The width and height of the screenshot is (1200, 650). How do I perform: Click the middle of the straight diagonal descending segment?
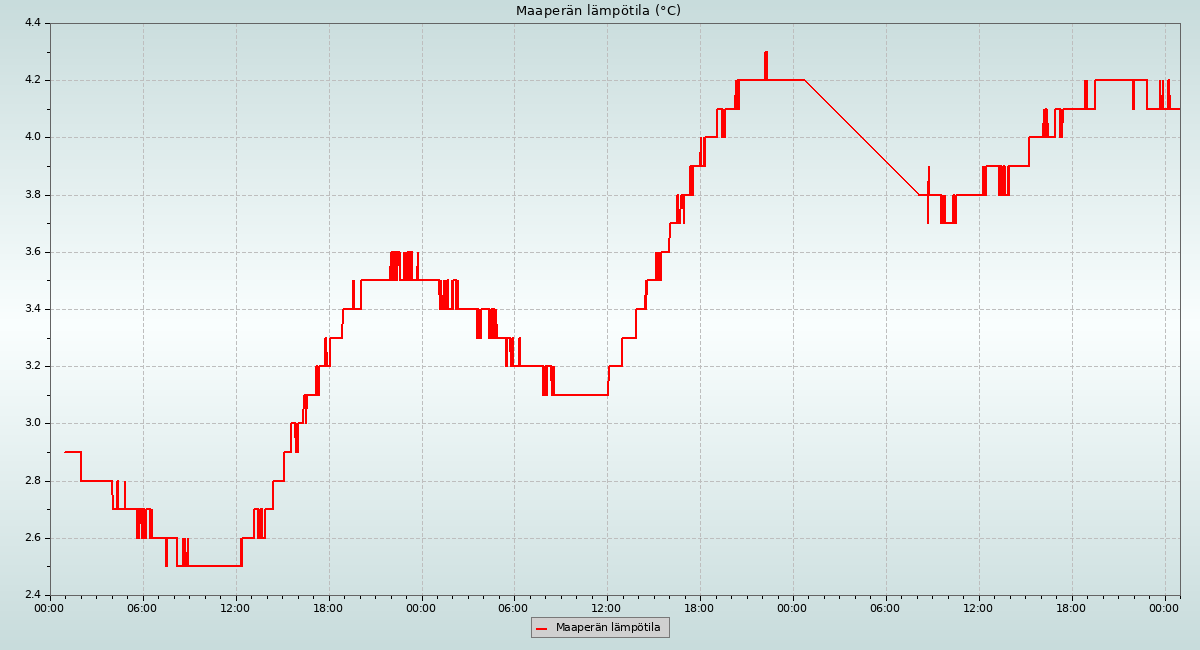tap(862, 138)
